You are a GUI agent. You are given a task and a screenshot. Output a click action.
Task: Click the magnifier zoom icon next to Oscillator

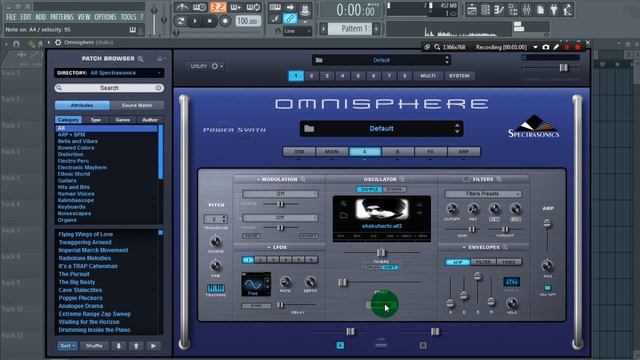point(402,179)
